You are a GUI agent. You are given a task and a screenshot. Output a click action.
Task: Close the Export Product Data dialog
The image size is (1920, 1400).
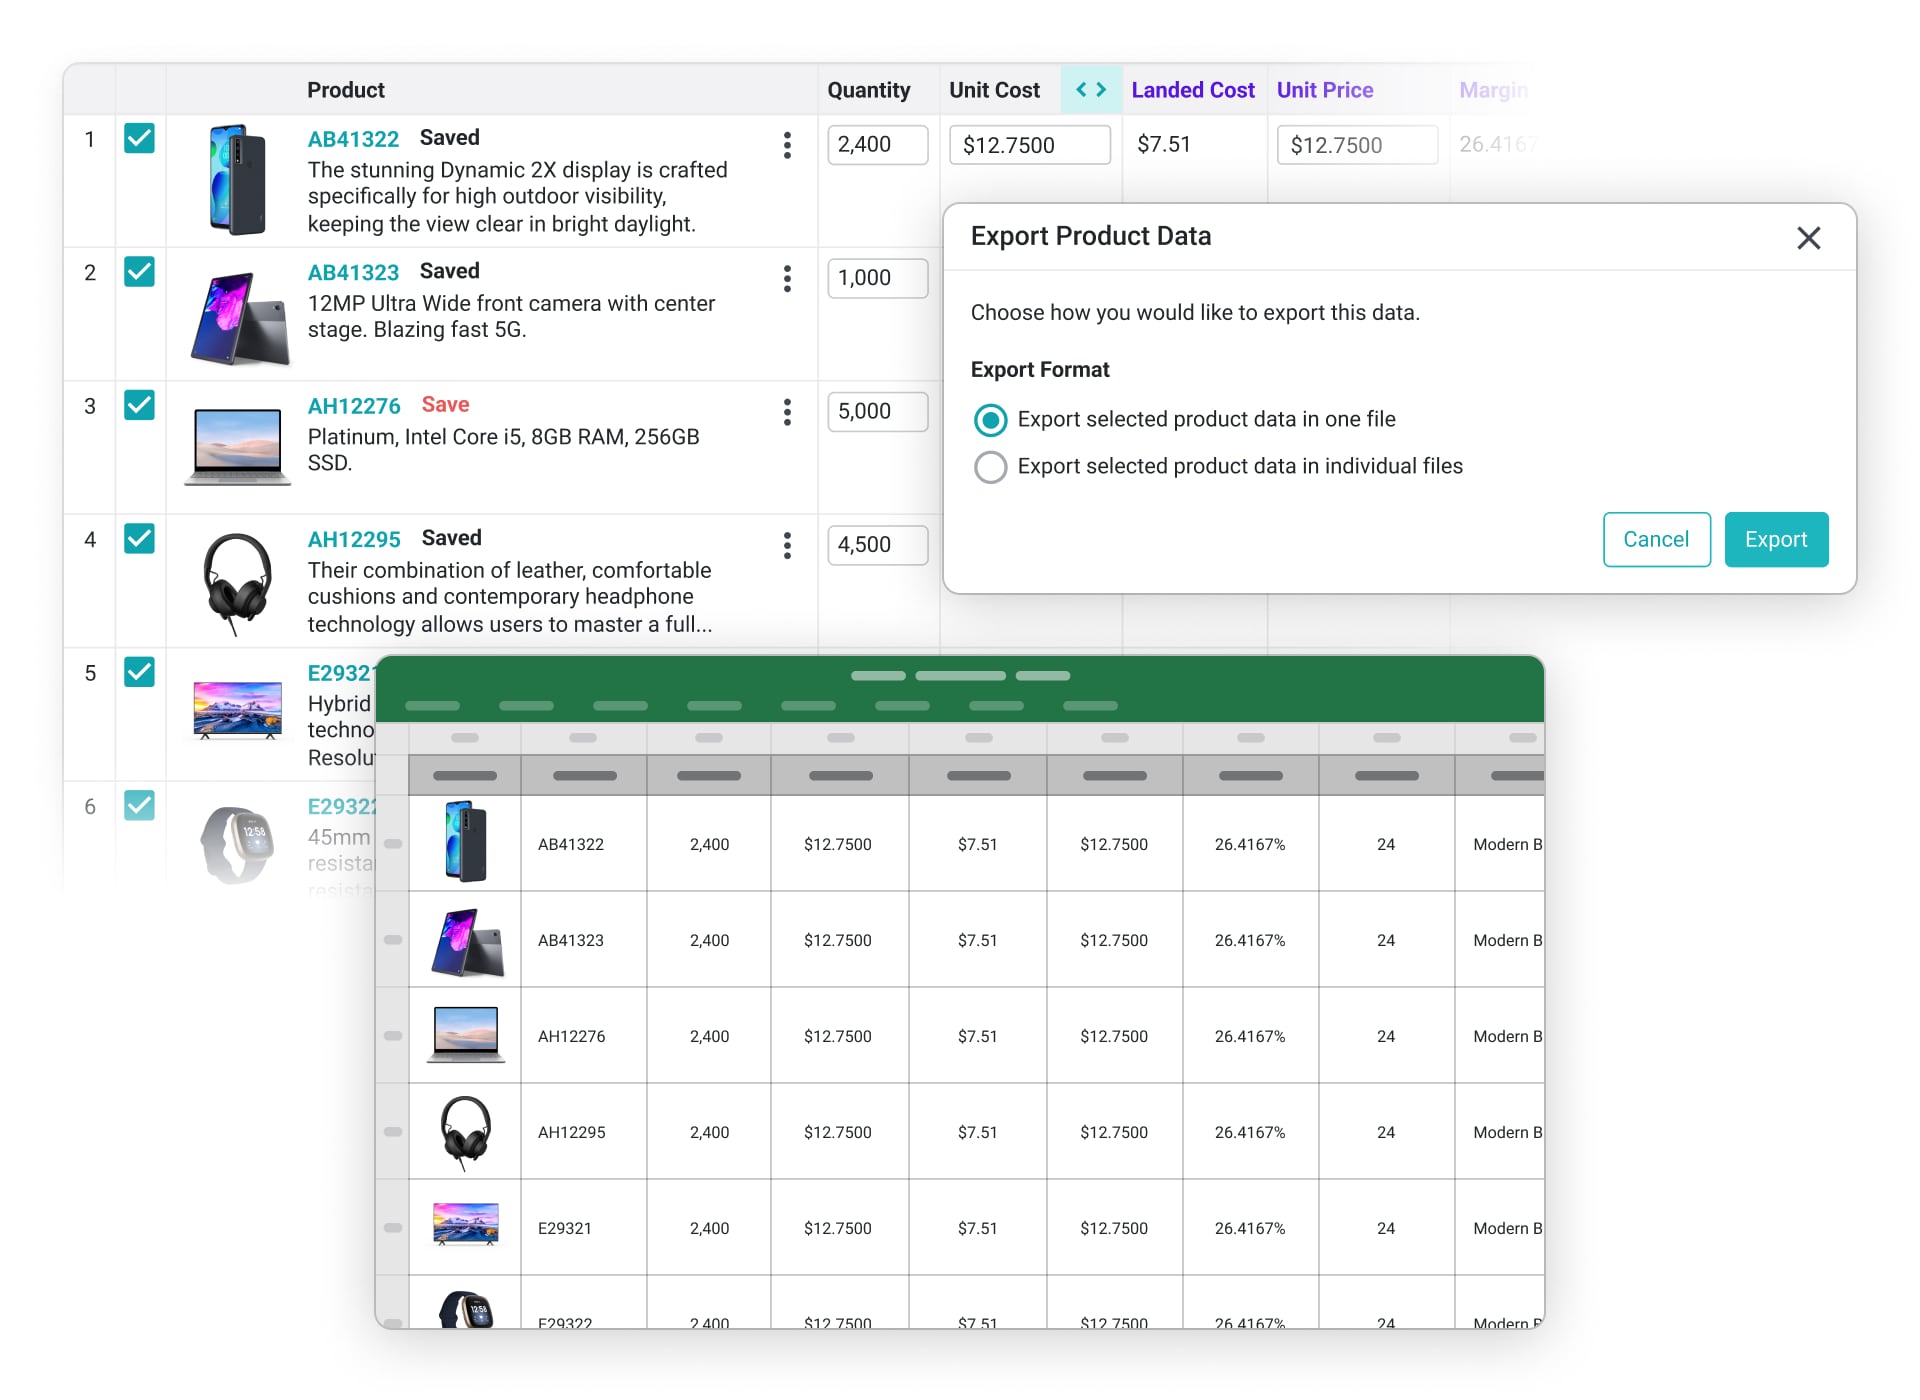pos(1808,238)
